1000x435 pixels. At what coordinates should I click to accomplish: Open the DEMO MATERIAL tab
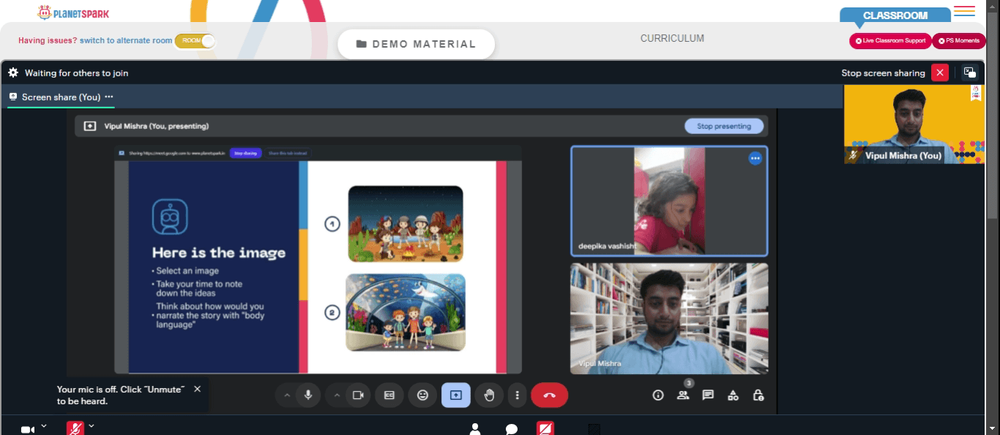[416, 44]
